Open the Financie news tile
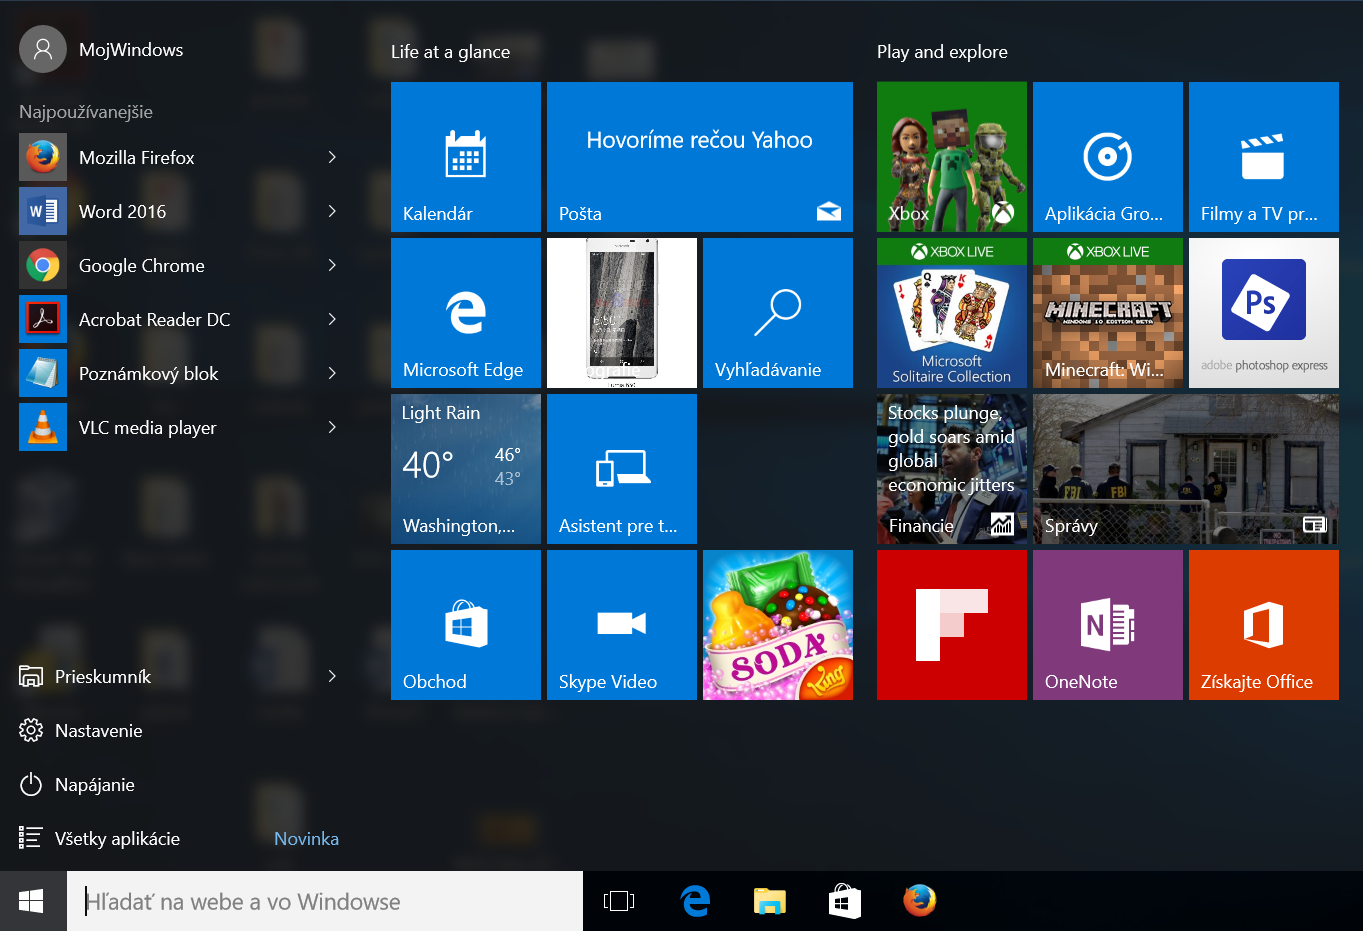This screenshot has width=1363, height=931. (952, 469)
